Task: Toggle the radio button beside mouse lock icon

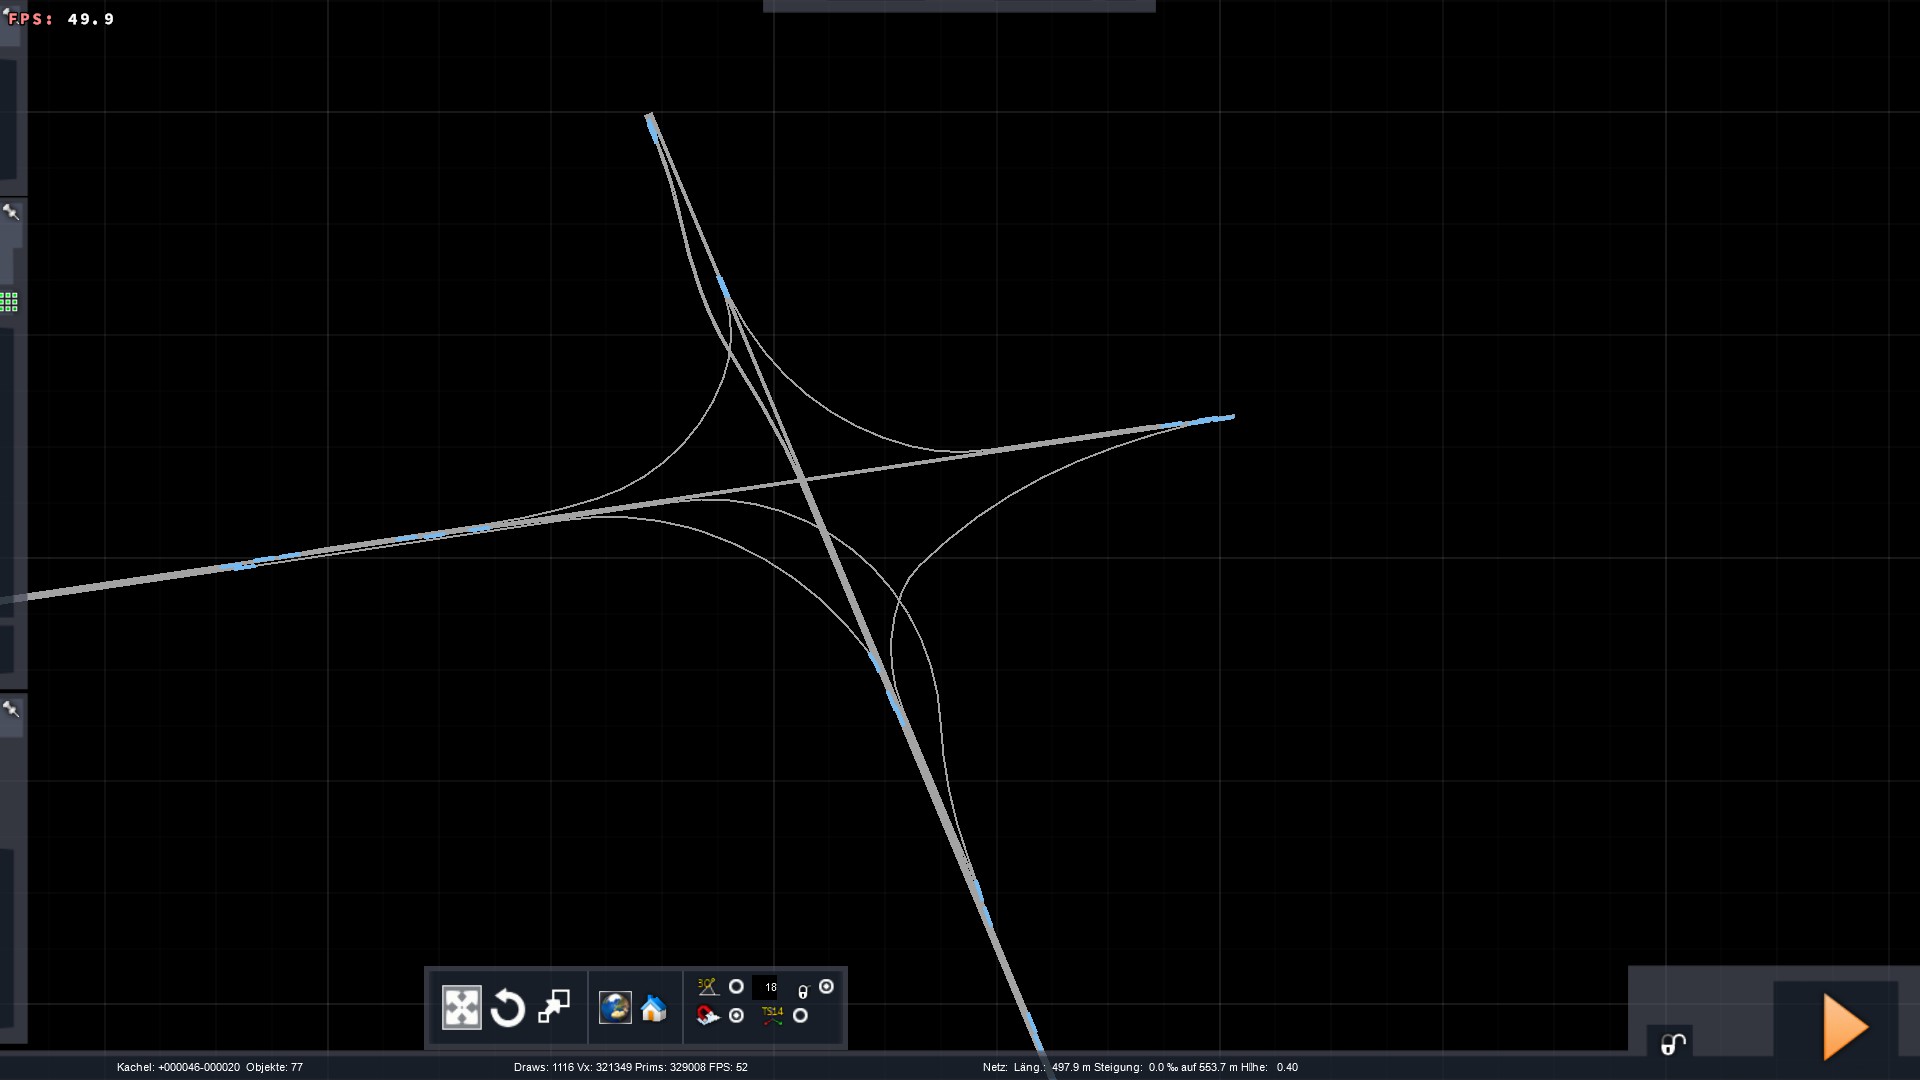Action: click(x=826, y=987)
